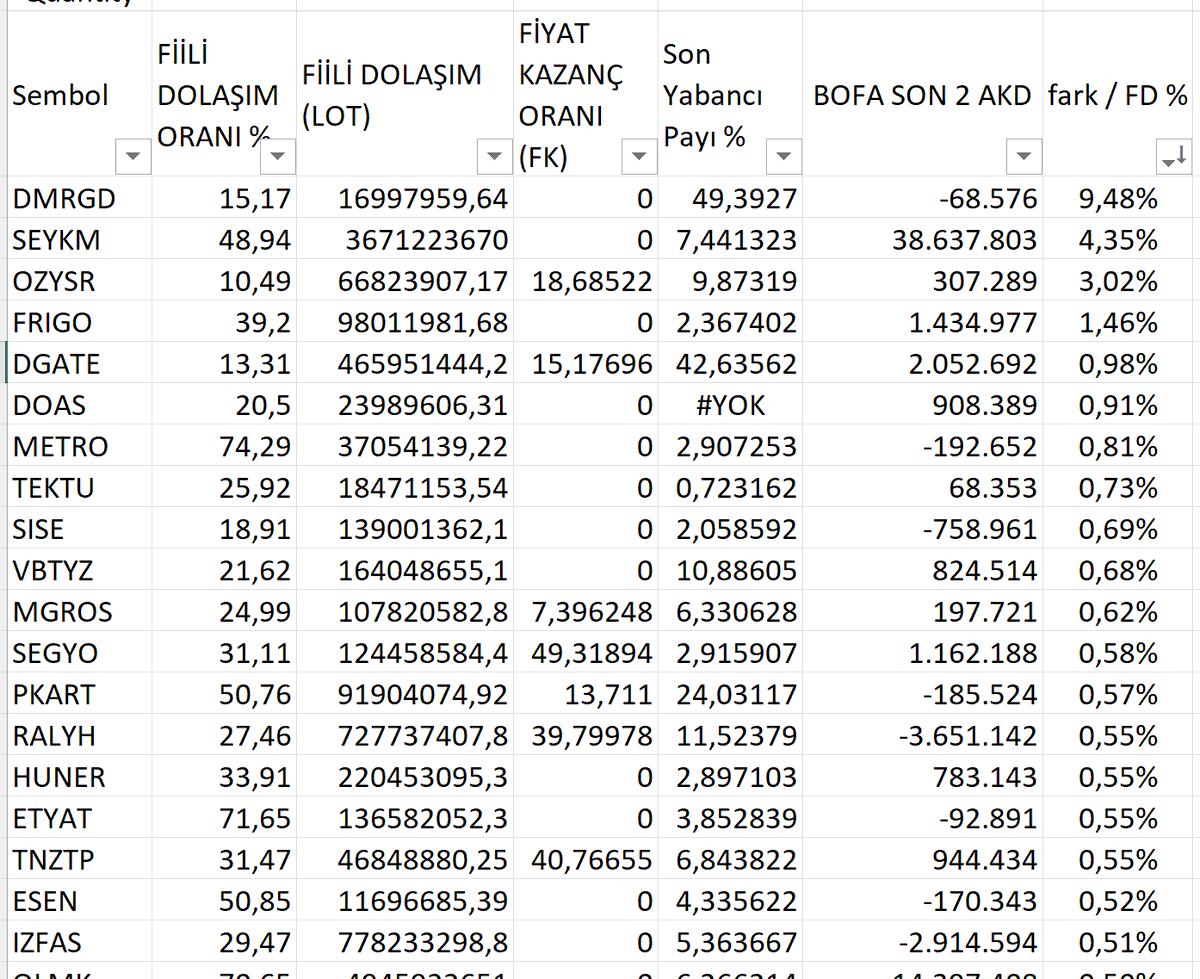Click the 74,29 float ratio for METRO
The image size is (1200, 979).
224,447
